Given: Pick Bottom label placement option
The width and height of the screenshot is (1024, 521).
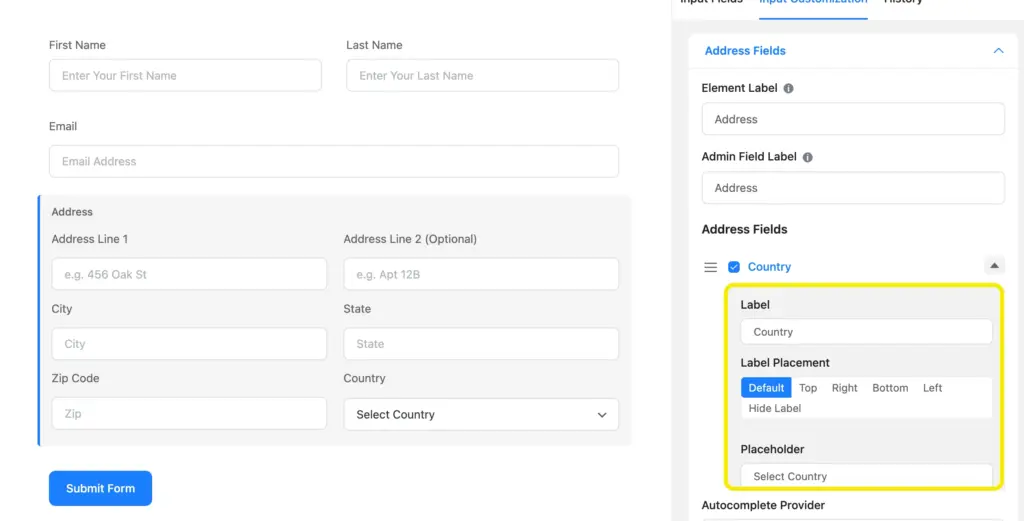Looking at the screenshot, I should [x=890, y=388].
